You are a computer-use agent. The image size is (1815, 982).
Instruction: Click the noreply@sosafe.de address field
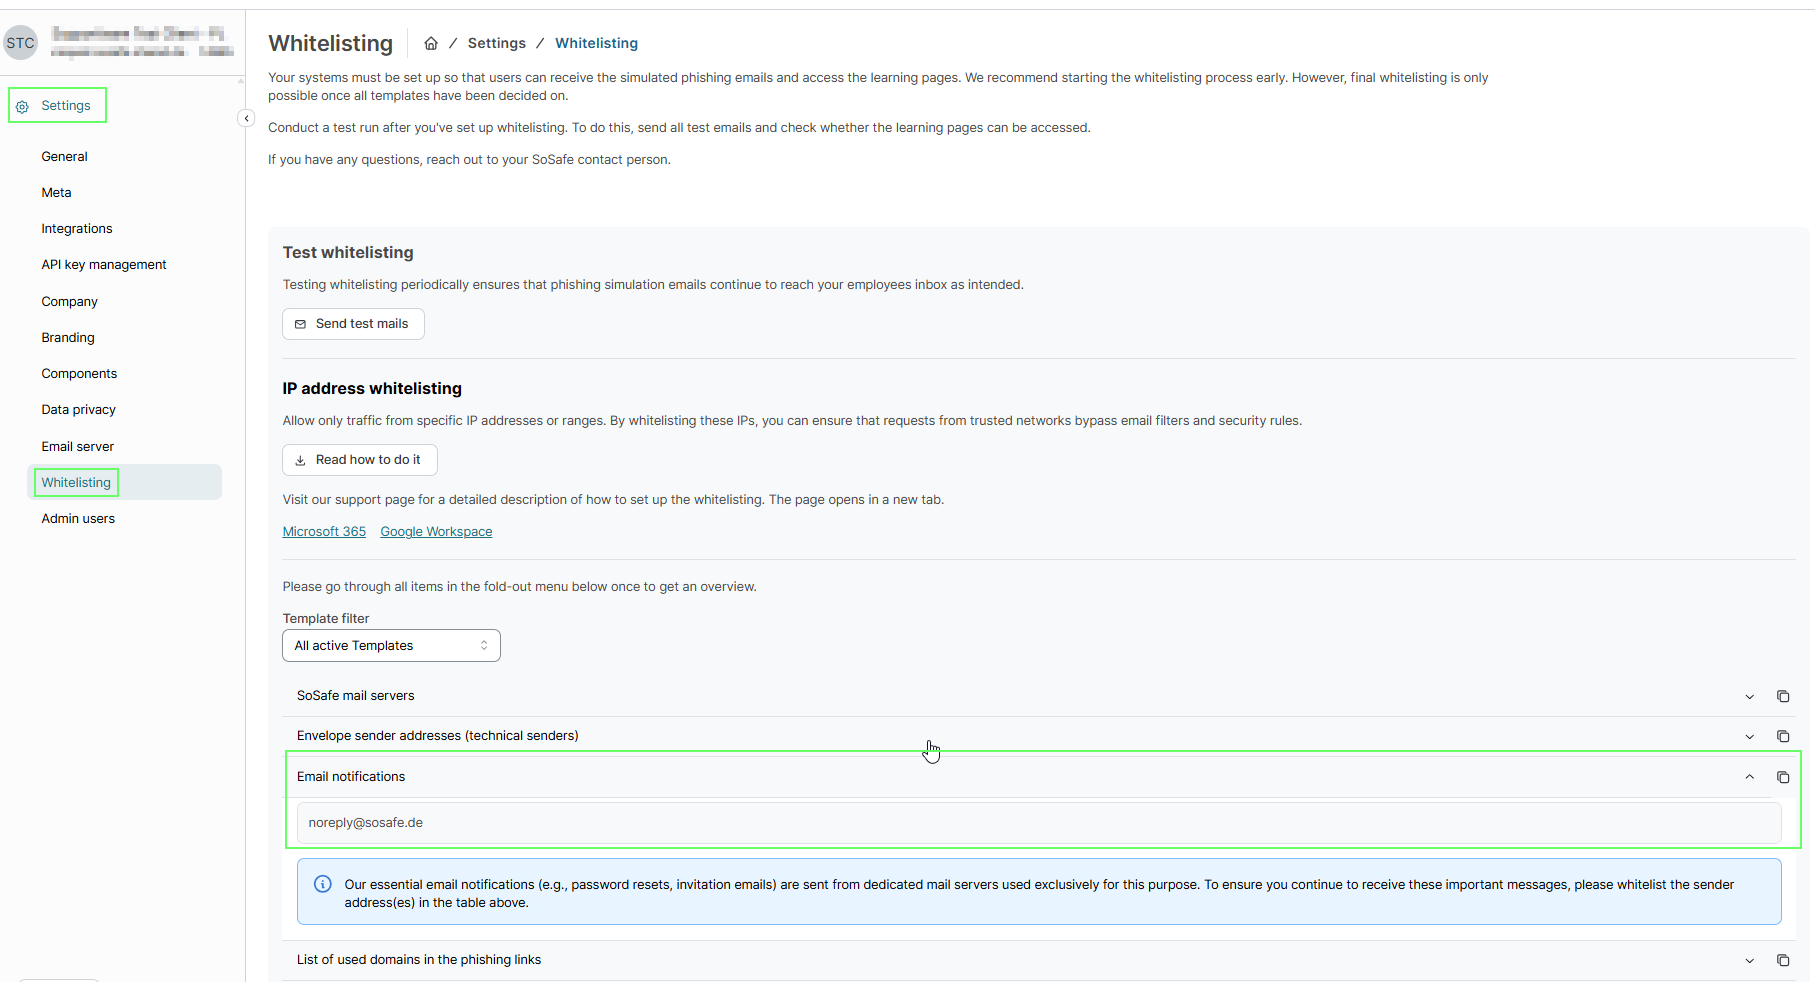[1038, 823]
